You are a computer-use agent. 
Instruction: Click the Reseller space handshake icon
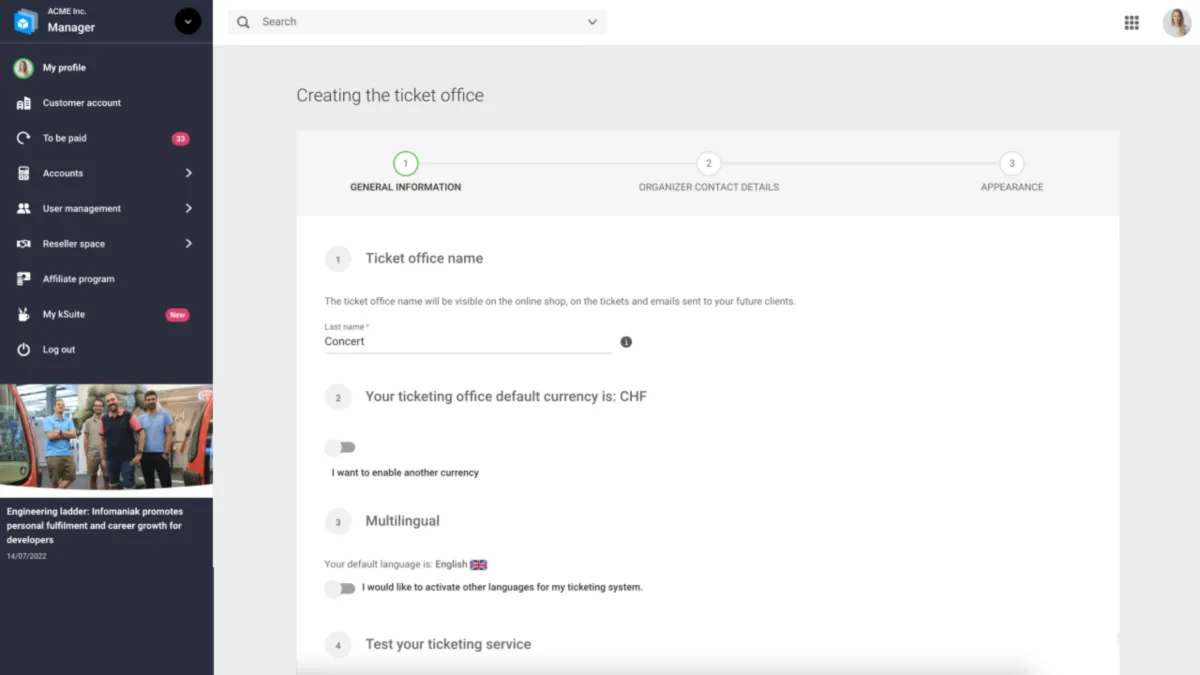pyautogui.click(x=24, y=244)
